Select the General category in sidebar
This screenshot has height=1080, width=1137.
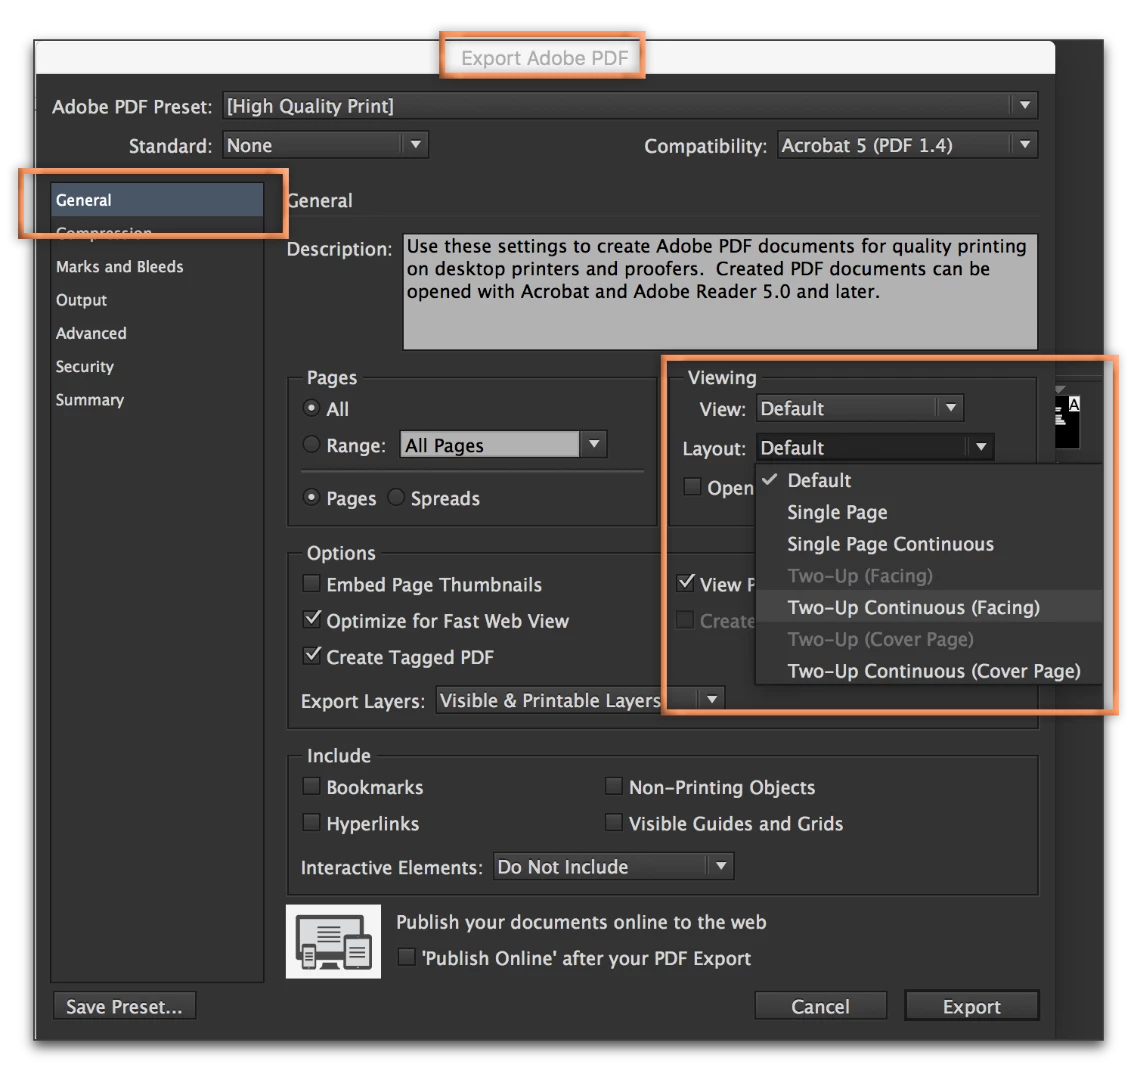(157, 199)
